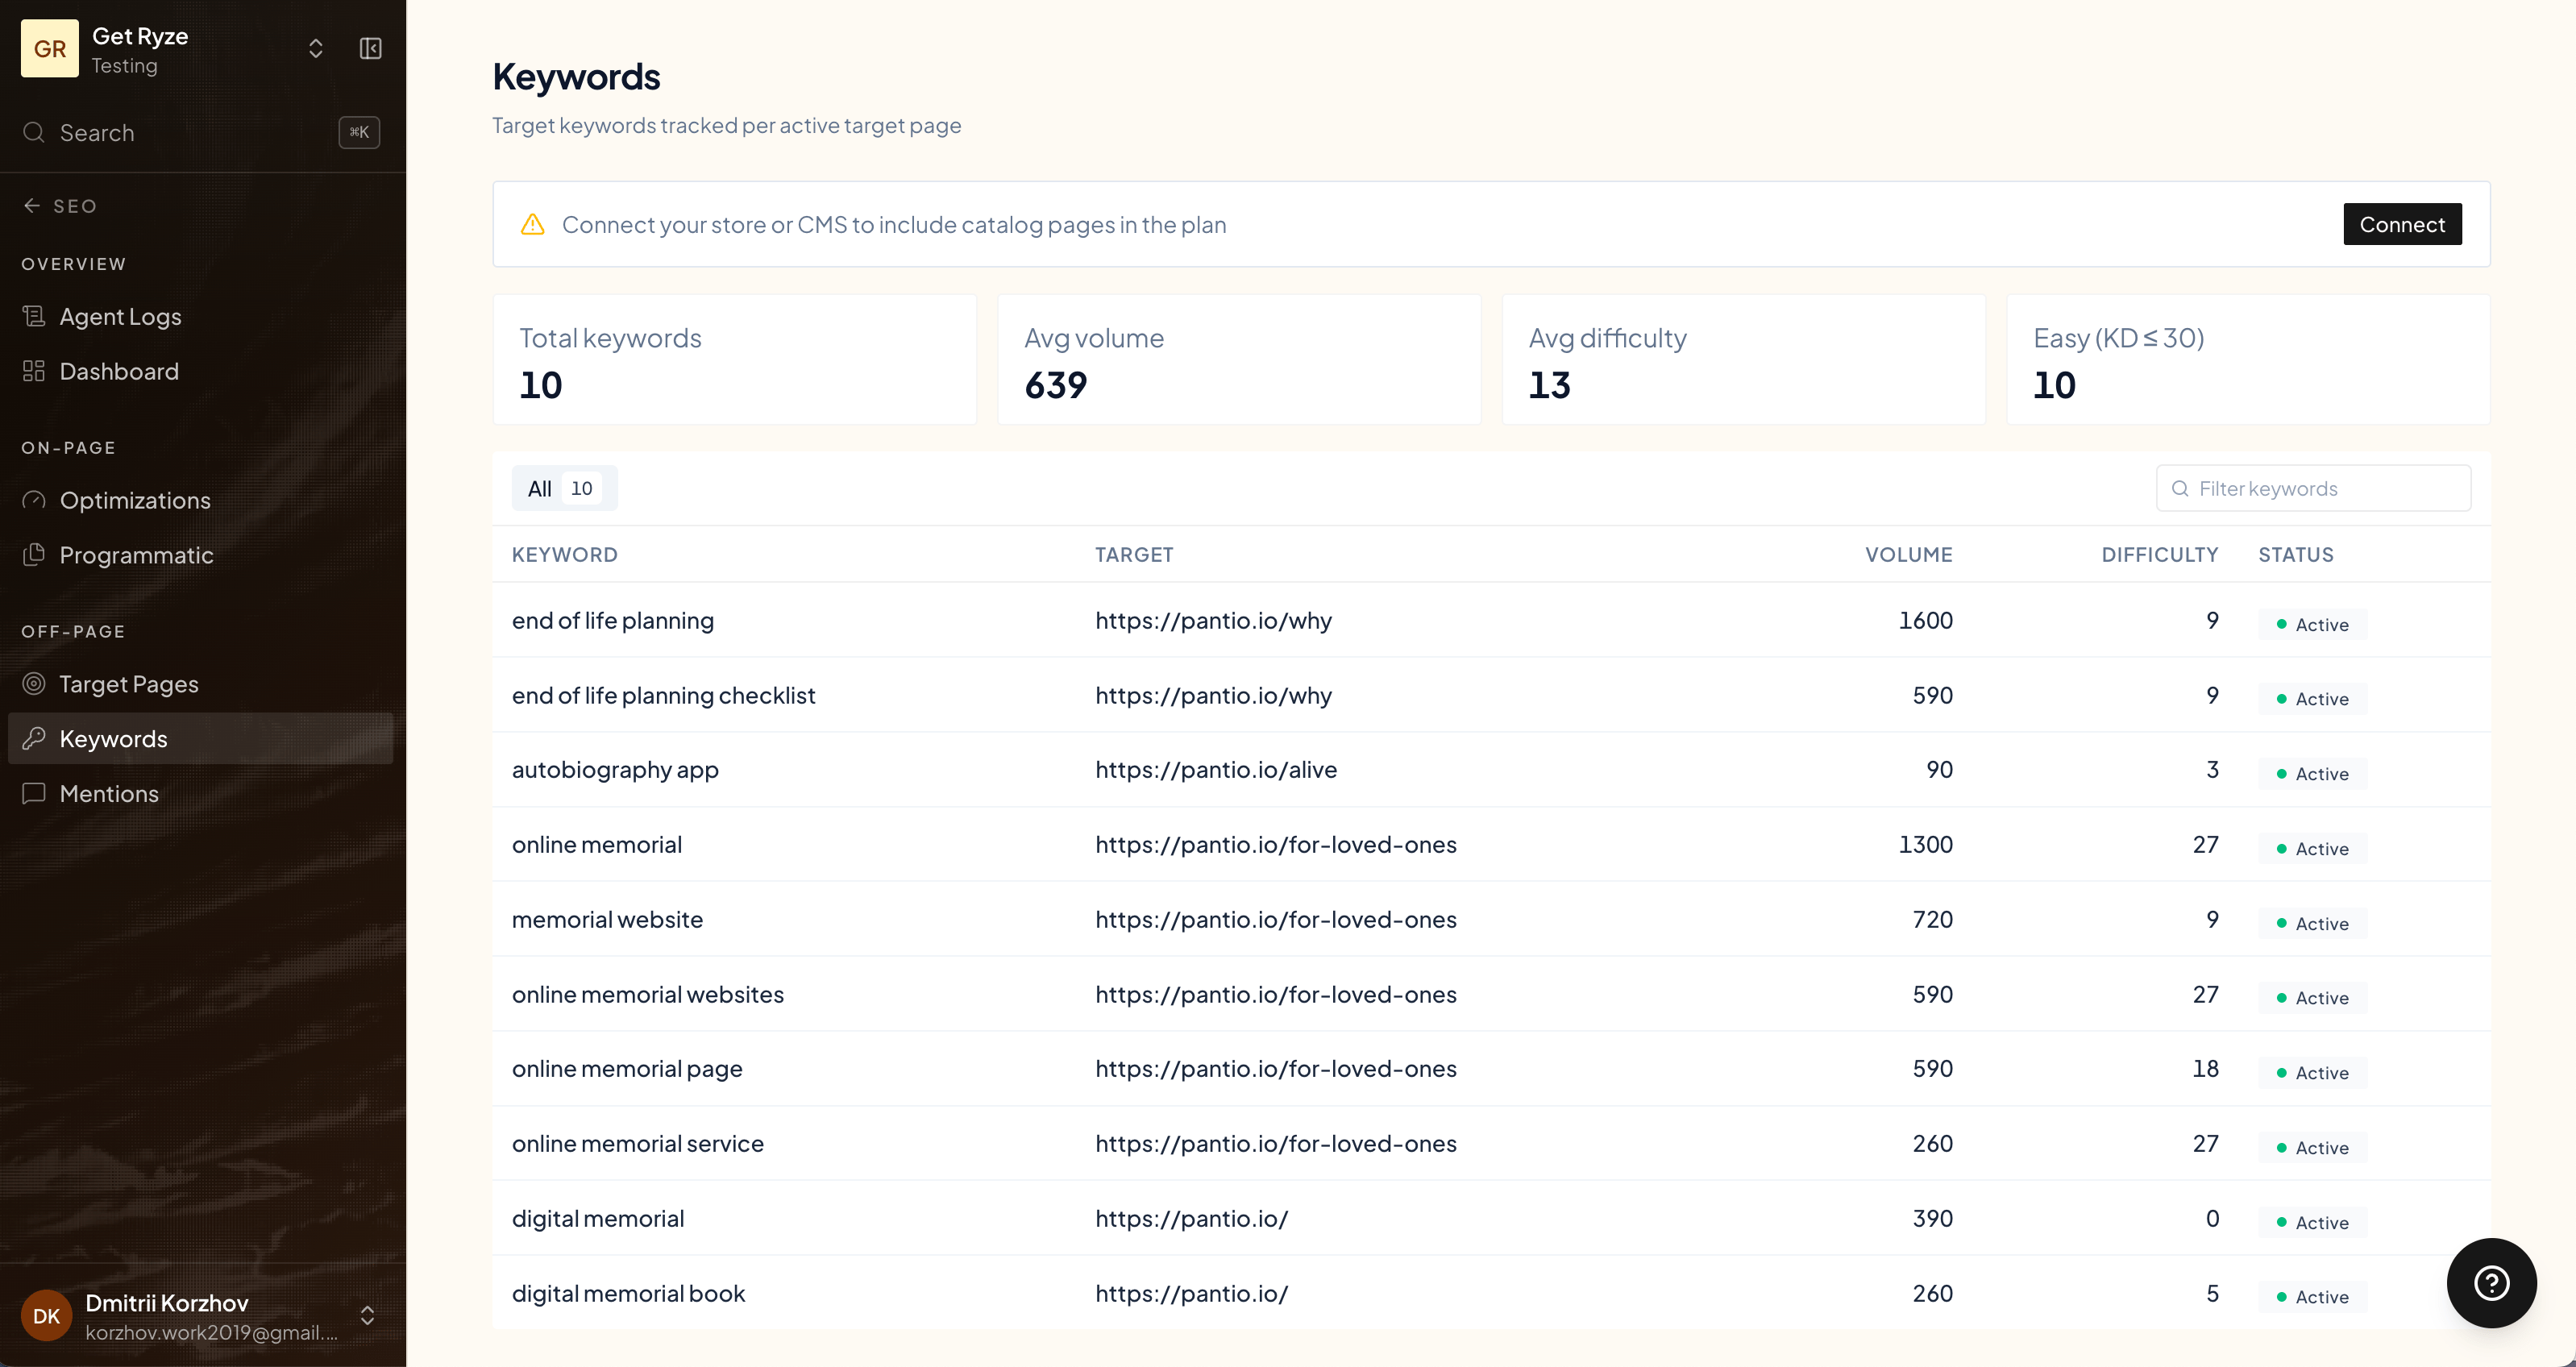This screenshot has height=1367, width=2576.
Task: Open target URL for 'end of life planning'
Action: (x=1213, y=620)
